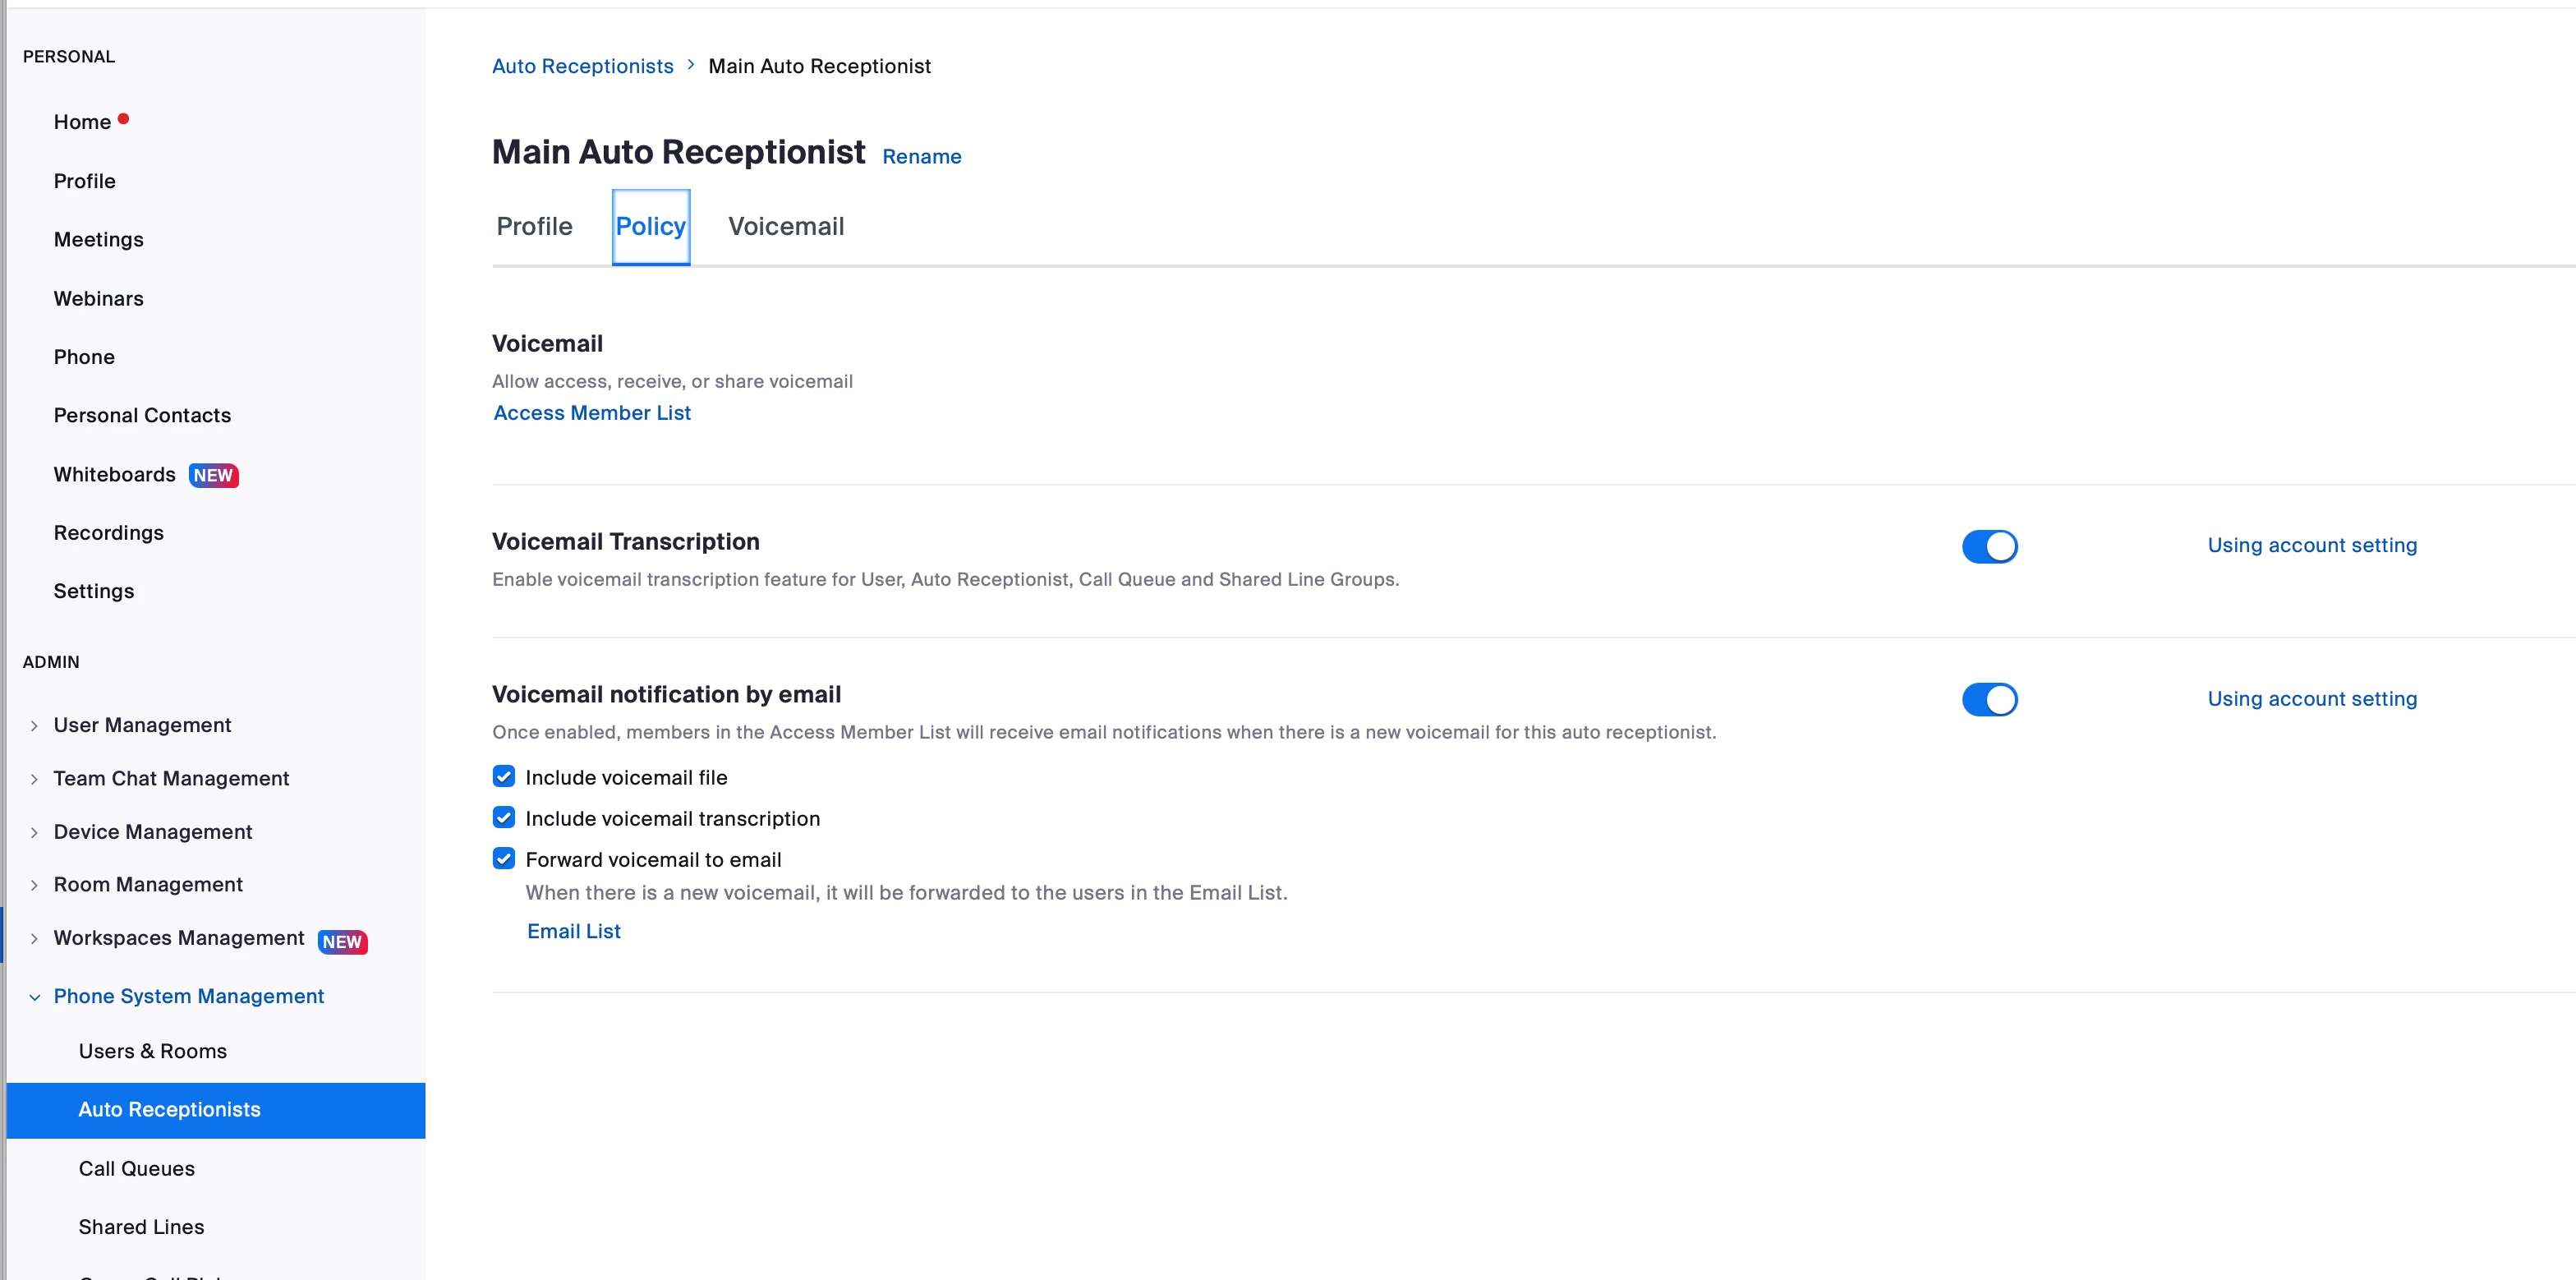Go to Auto Receptionists breadcrumb link
The image size is (2576, 1280).
pyautogui.click(x=582, y=66)
